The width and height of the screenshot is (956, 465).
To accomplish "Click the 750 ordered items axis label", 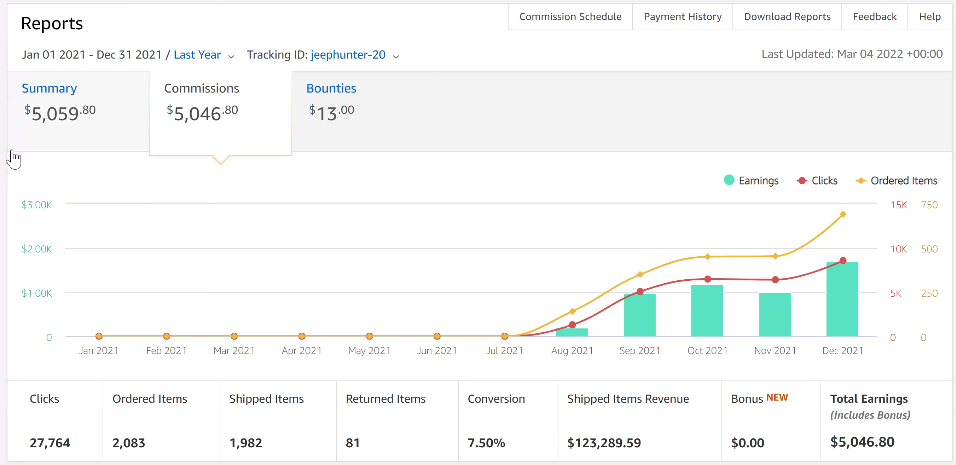I will 929,205.
